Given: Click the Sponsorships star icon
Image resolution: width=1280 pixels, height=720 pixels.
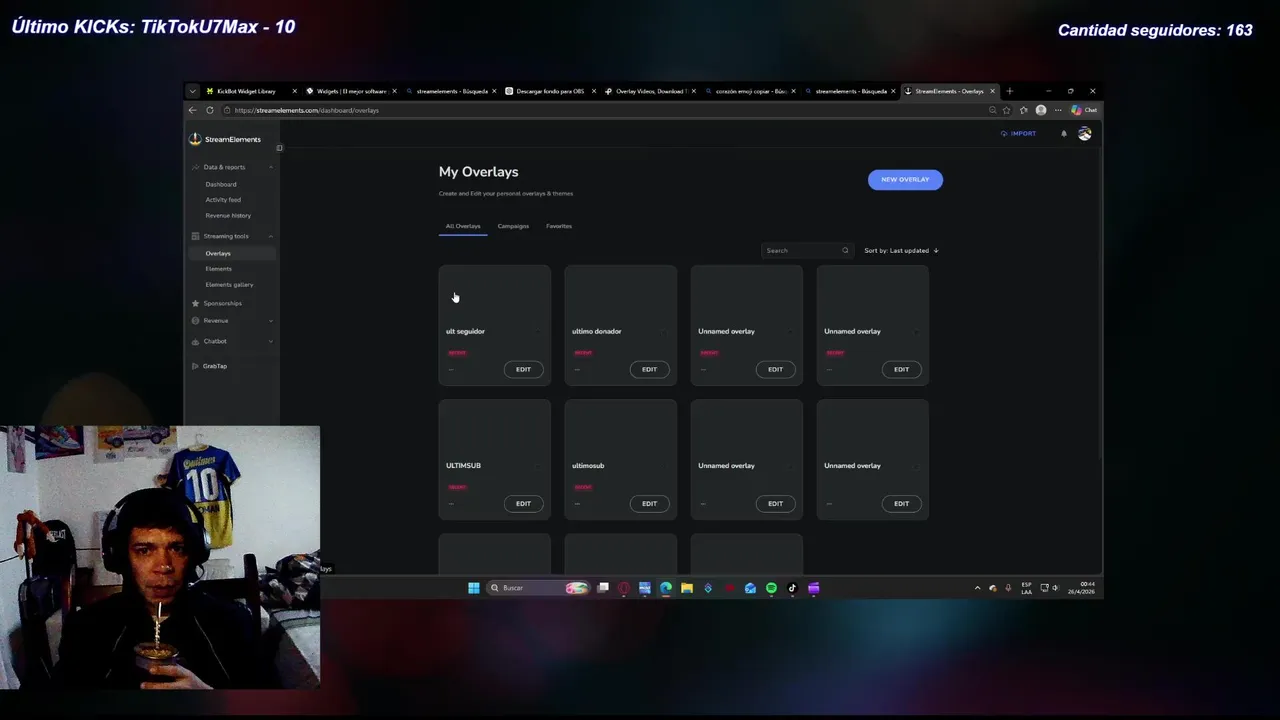Looking at the screenshot, I should tap(195, 303).
